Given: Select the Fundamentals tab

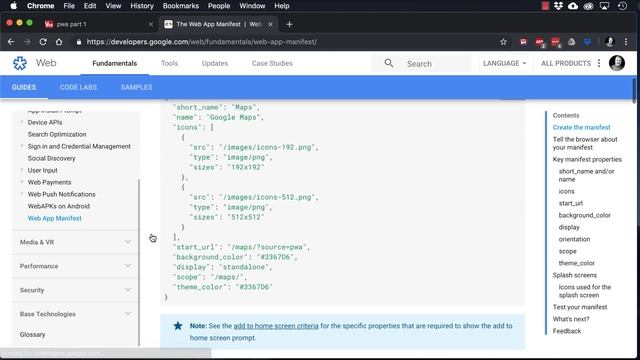Looking at the screenshot, I should pos(115,63).
